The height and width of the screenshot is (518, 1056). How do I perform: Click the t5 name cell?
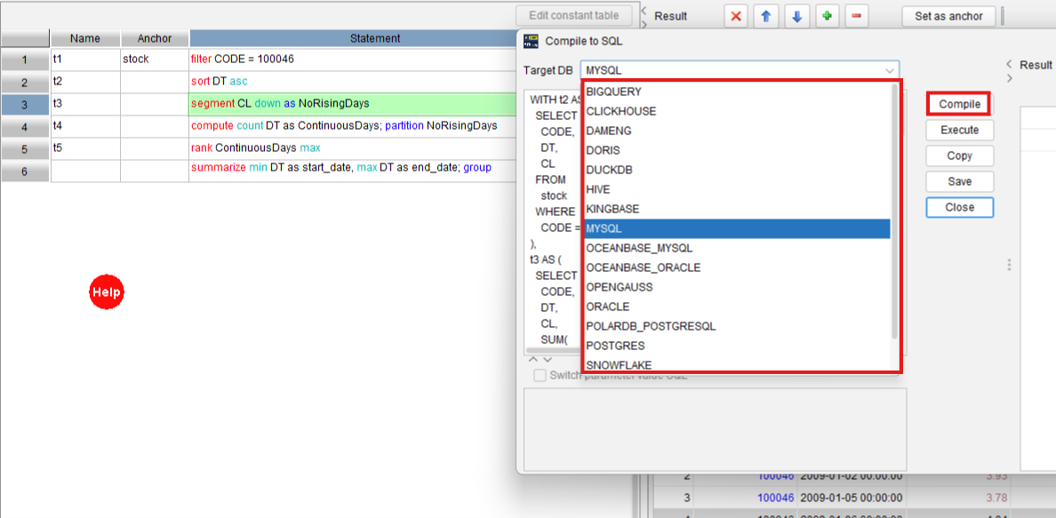click(86, 148)
